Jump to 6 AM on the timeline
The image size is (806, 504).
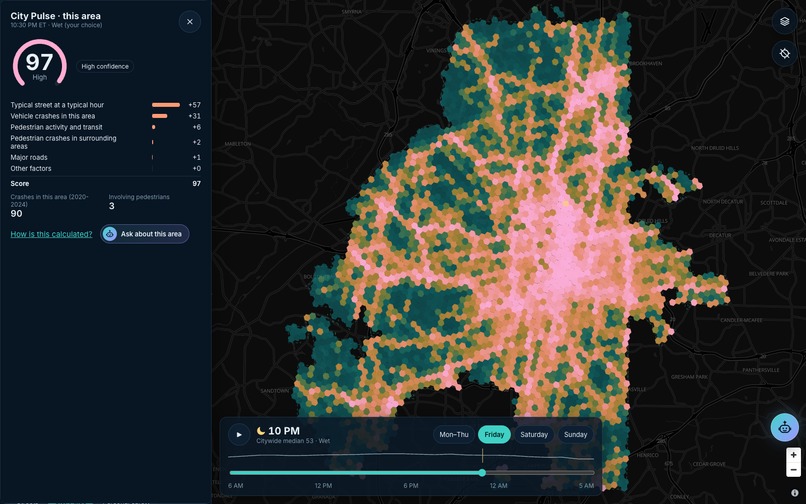[235, 485]
